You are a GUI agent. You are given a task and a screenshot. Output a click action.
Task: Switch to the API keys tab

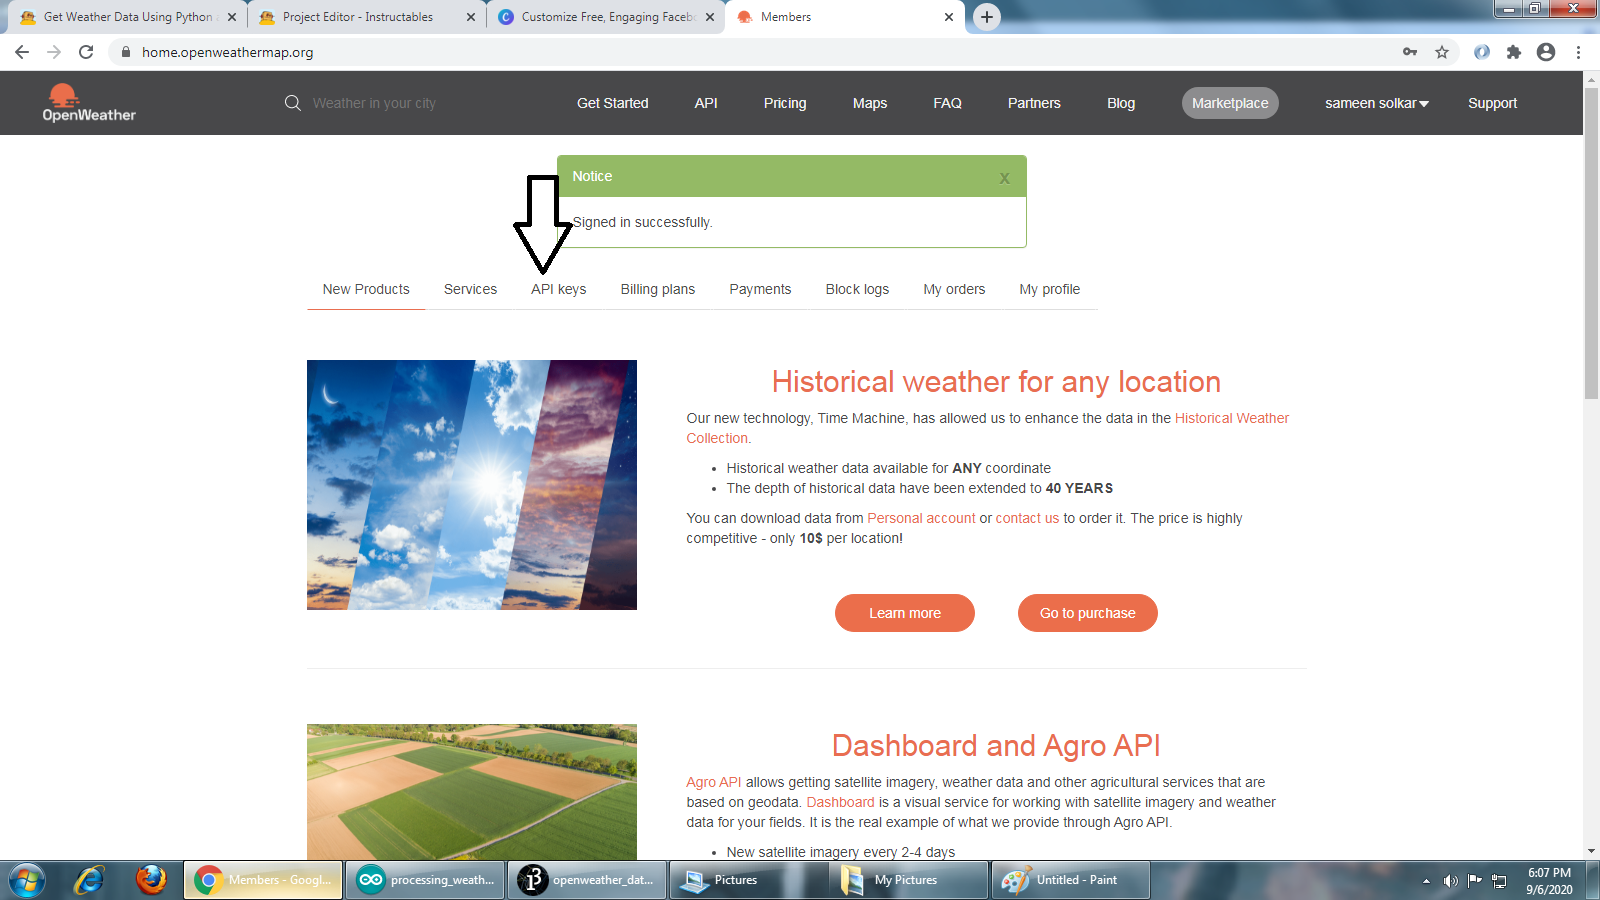558,289
